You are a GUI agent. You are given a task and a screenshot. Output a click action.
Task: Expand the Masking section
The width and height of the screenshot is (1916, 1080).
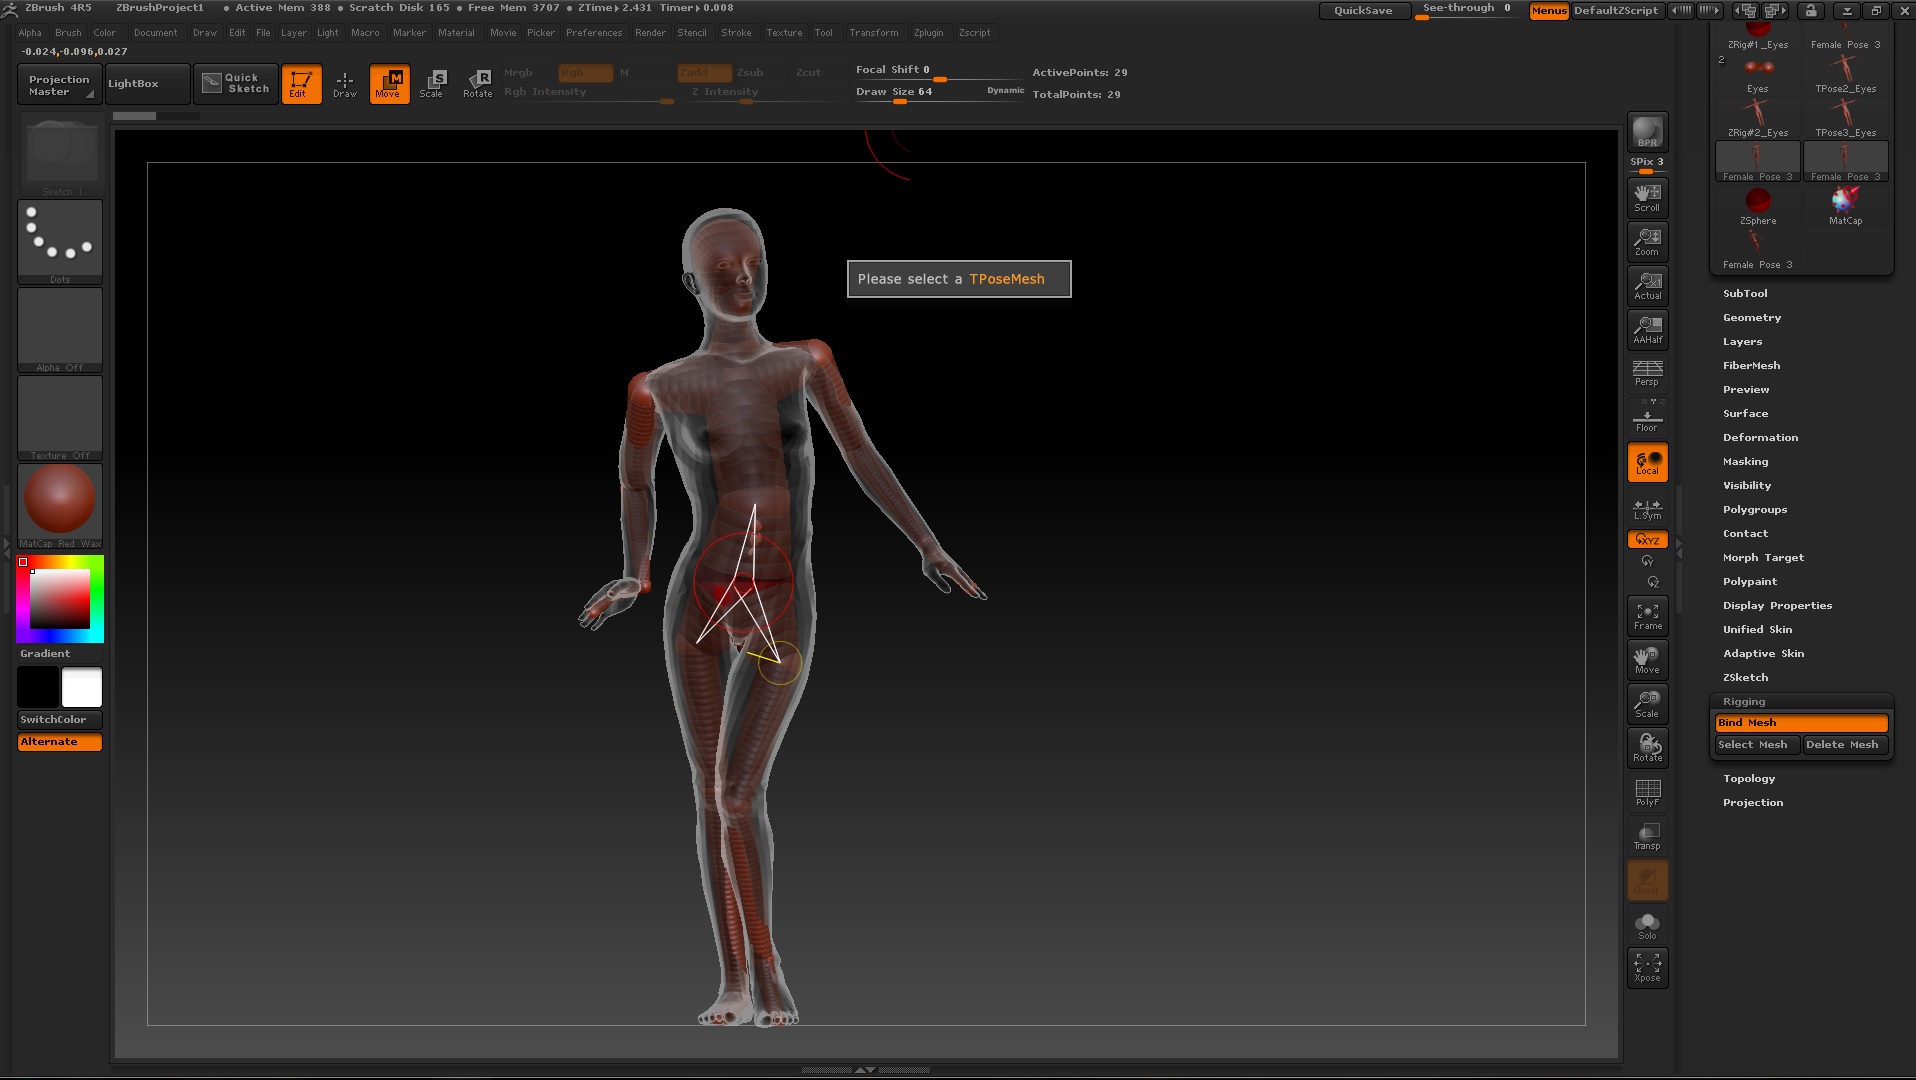tap(1745, 462)
